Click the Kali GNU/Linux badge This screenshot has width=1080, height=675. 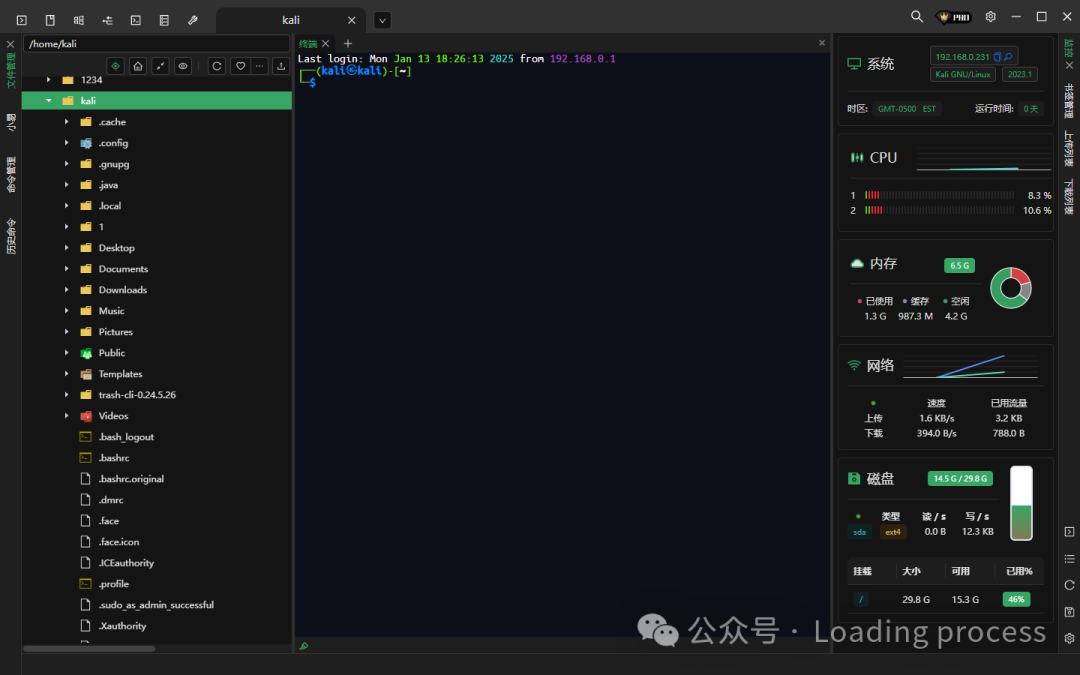(x=962, y=74)
